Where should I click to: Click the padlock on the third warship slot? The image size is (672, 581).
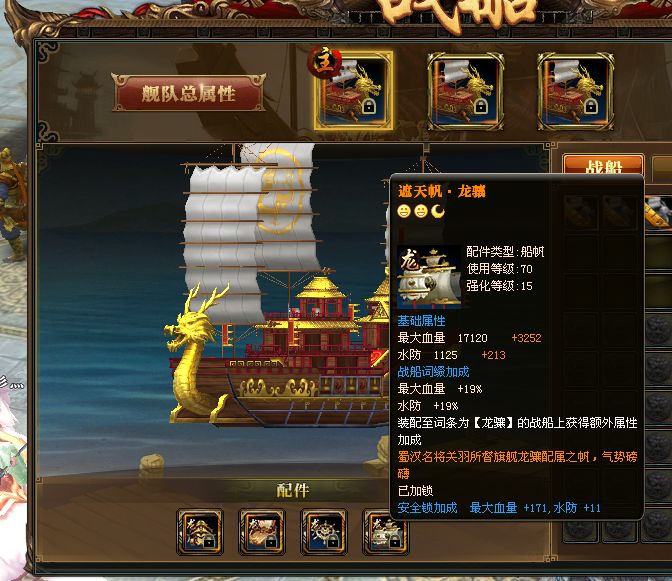590,106
